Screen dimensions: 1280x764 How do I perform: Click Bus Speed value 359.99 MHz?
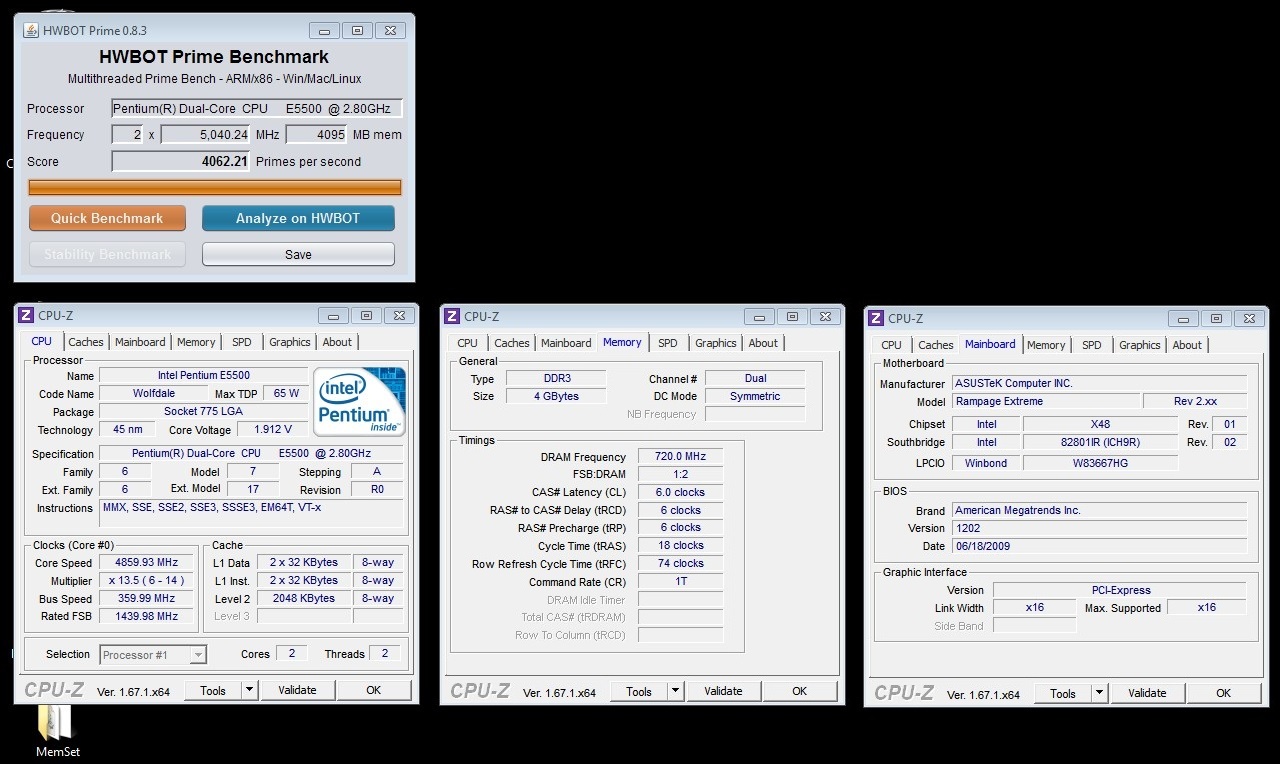tap(147, 598)
